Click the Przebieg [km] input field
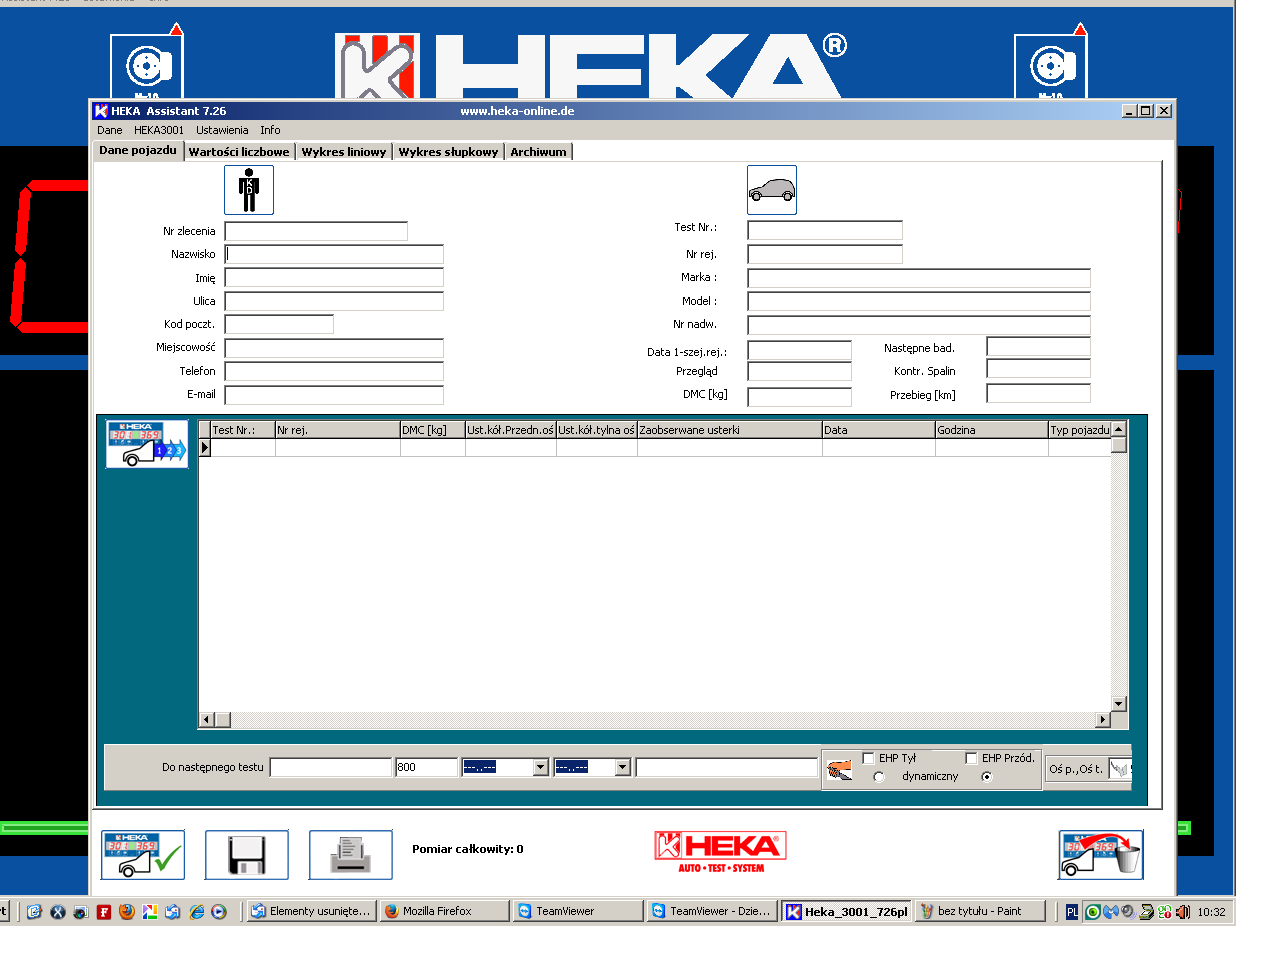Viewport: 1280px width, 960px height. [x=1038, y=394]
